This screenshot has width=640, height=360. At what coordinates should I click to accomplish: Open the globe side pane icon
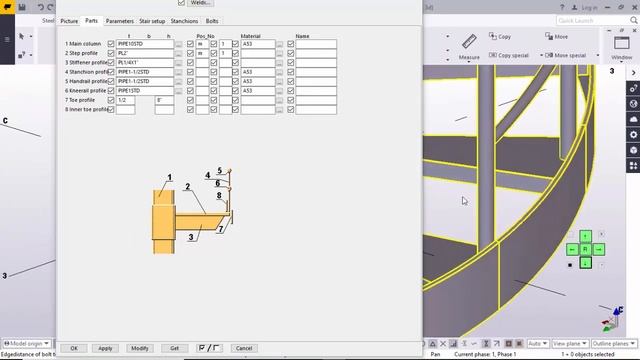633,104
